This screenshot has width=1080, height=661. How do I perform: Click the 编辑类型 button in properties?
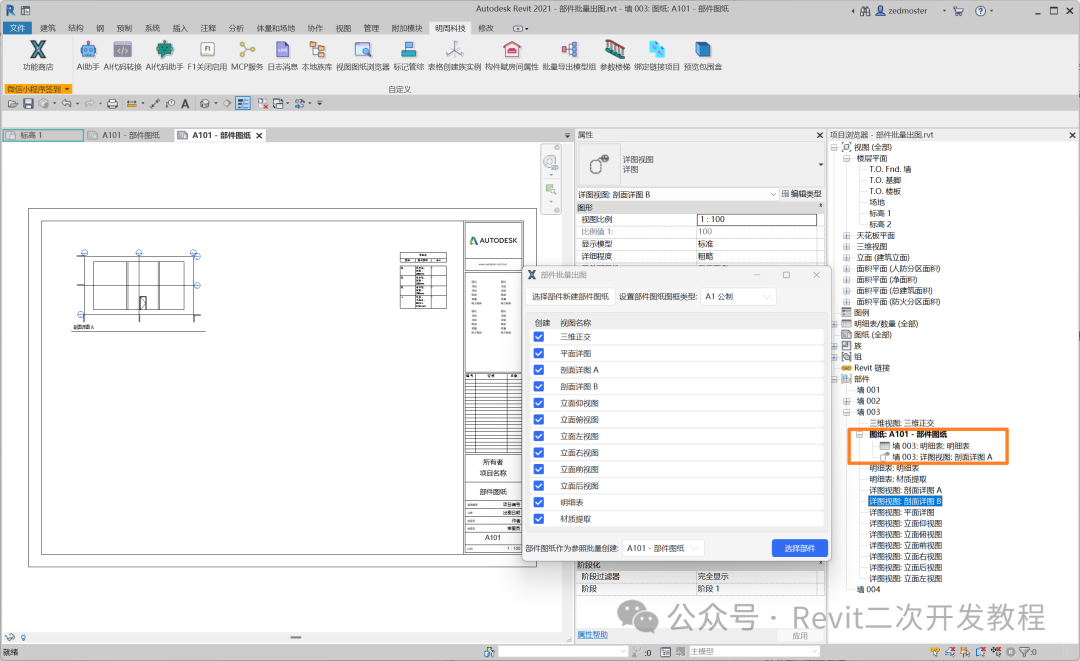coord(801,194)
